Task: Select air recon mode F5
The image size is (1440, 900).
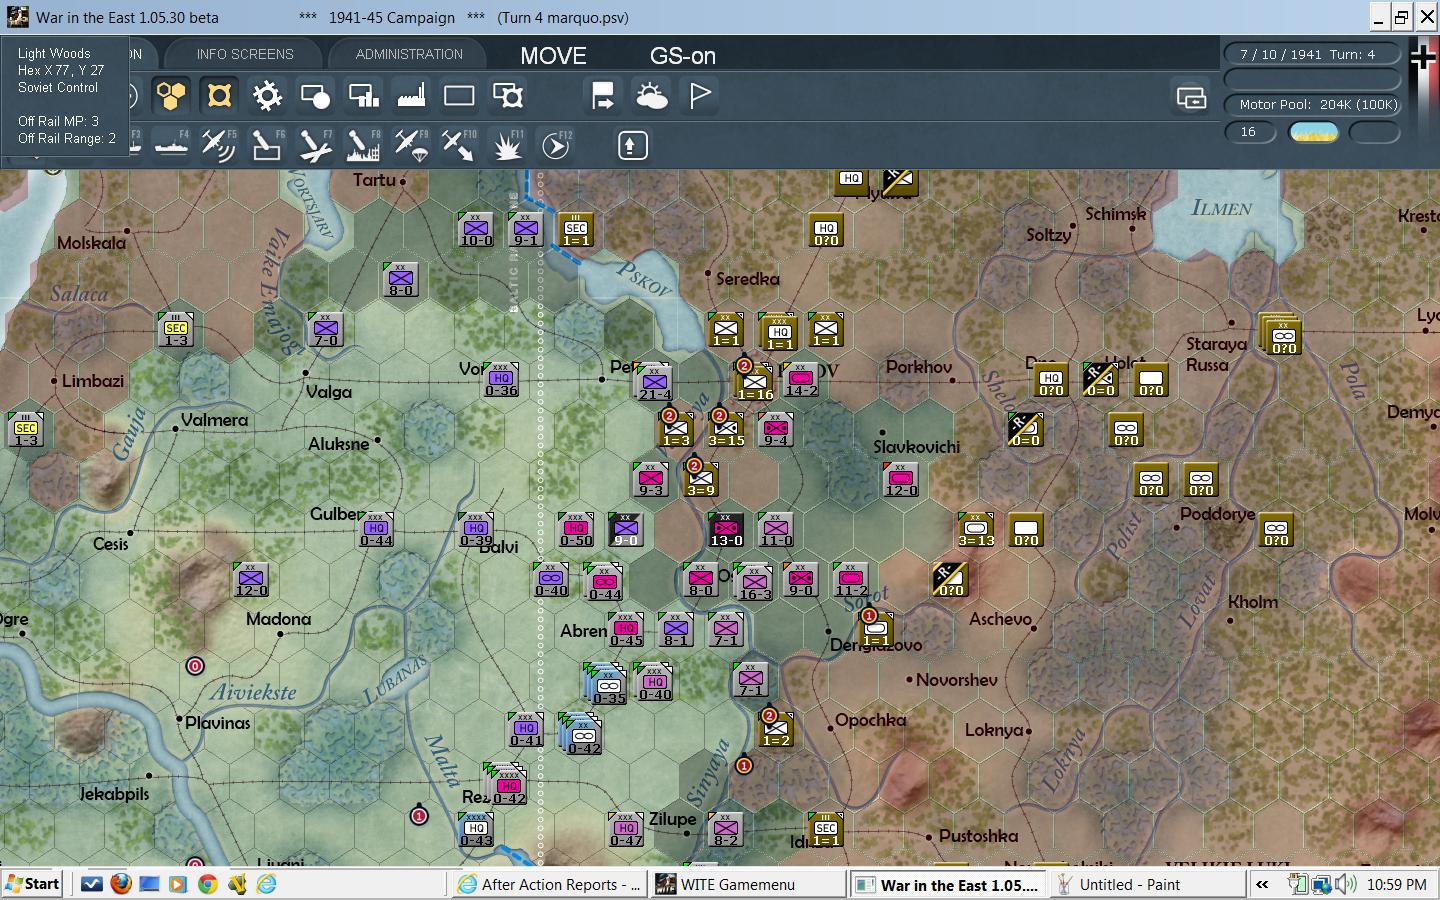Action: coord(219,146)
